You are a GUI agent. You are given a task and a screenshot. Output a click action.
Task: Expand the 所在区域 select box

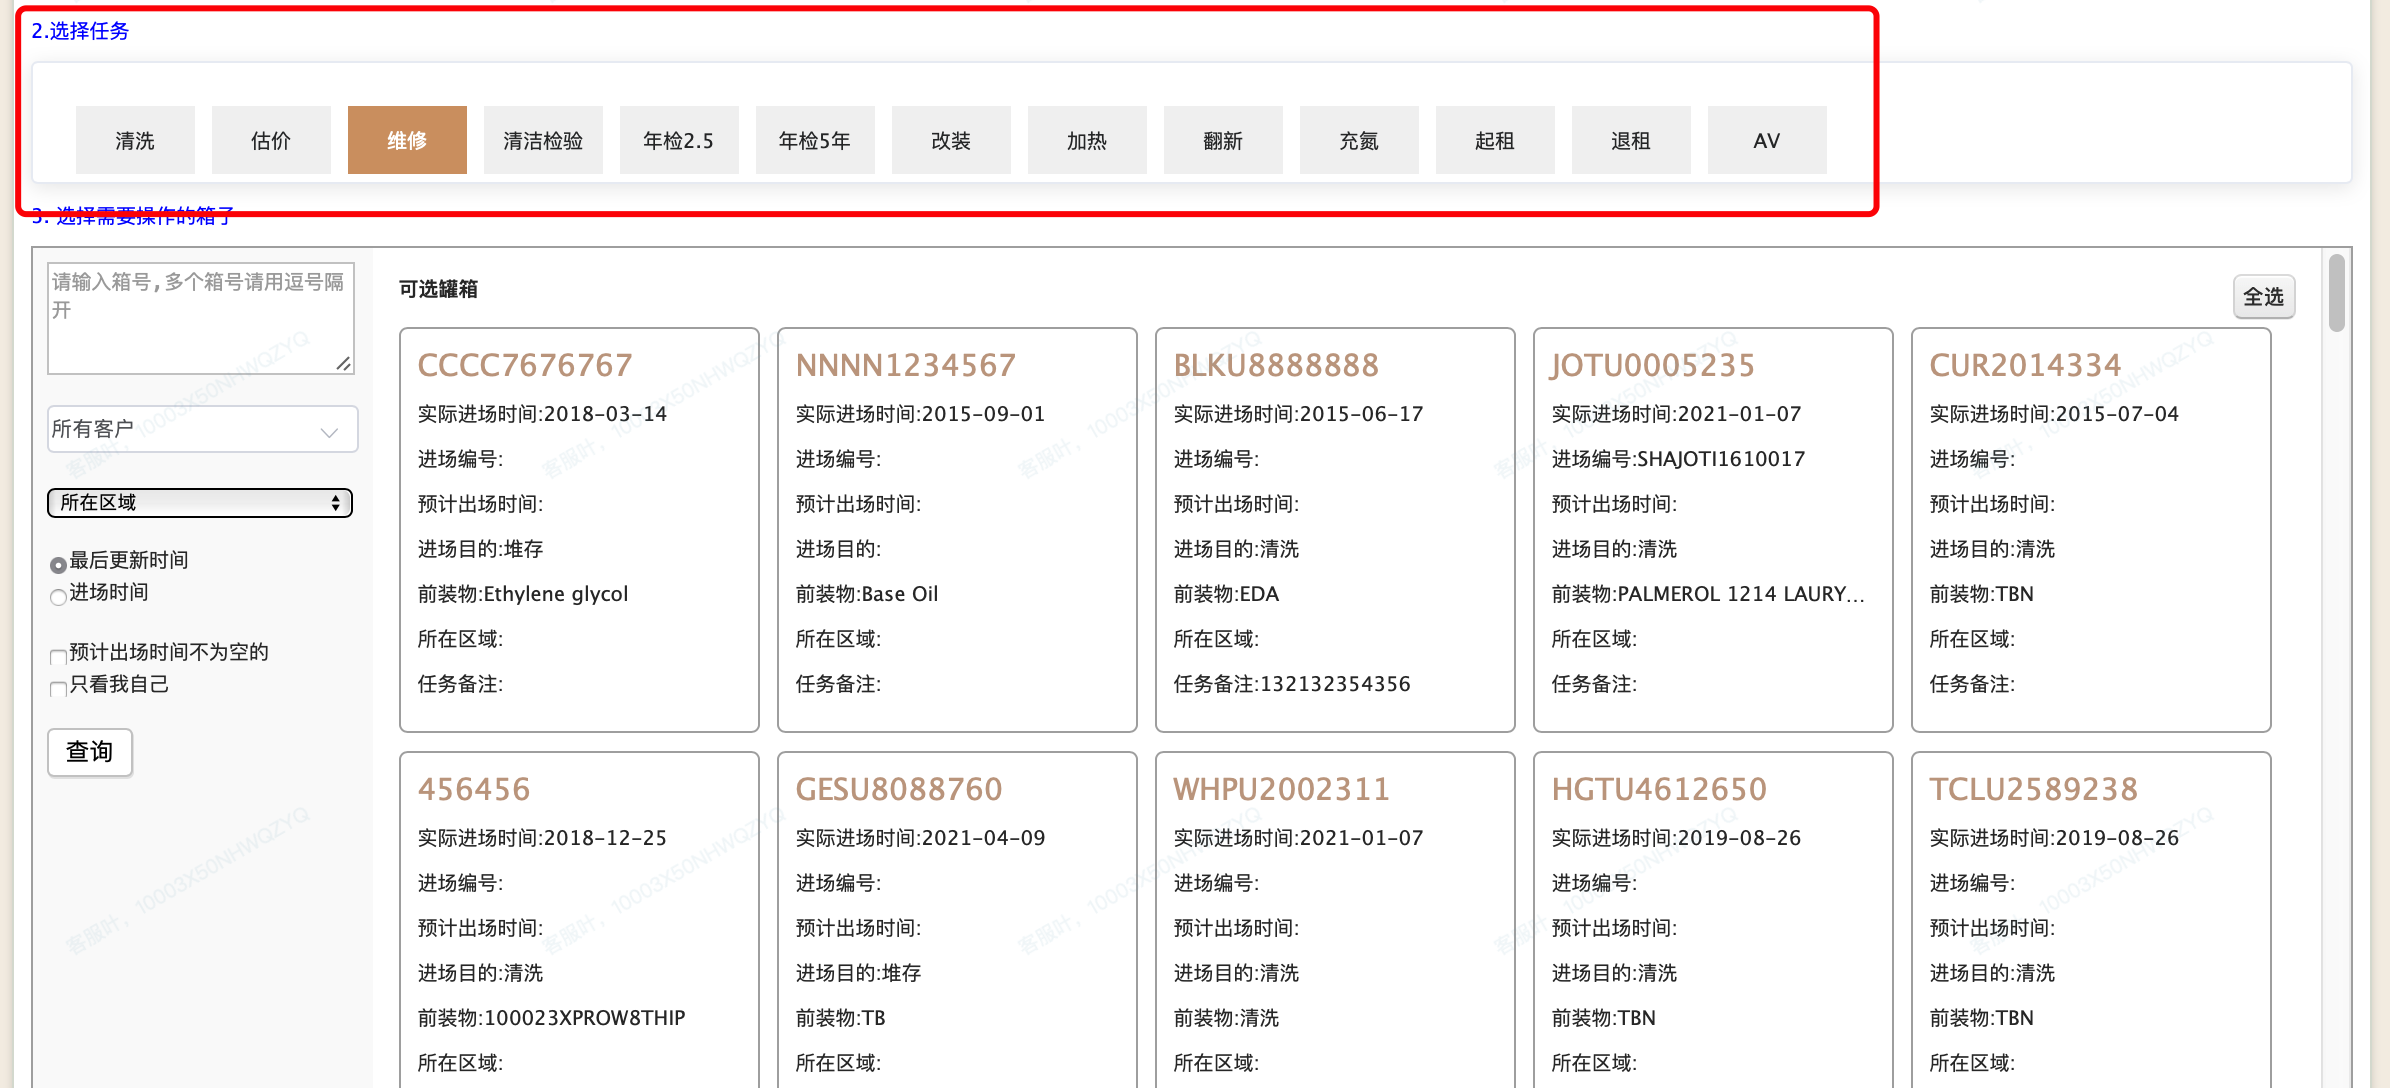200,503
